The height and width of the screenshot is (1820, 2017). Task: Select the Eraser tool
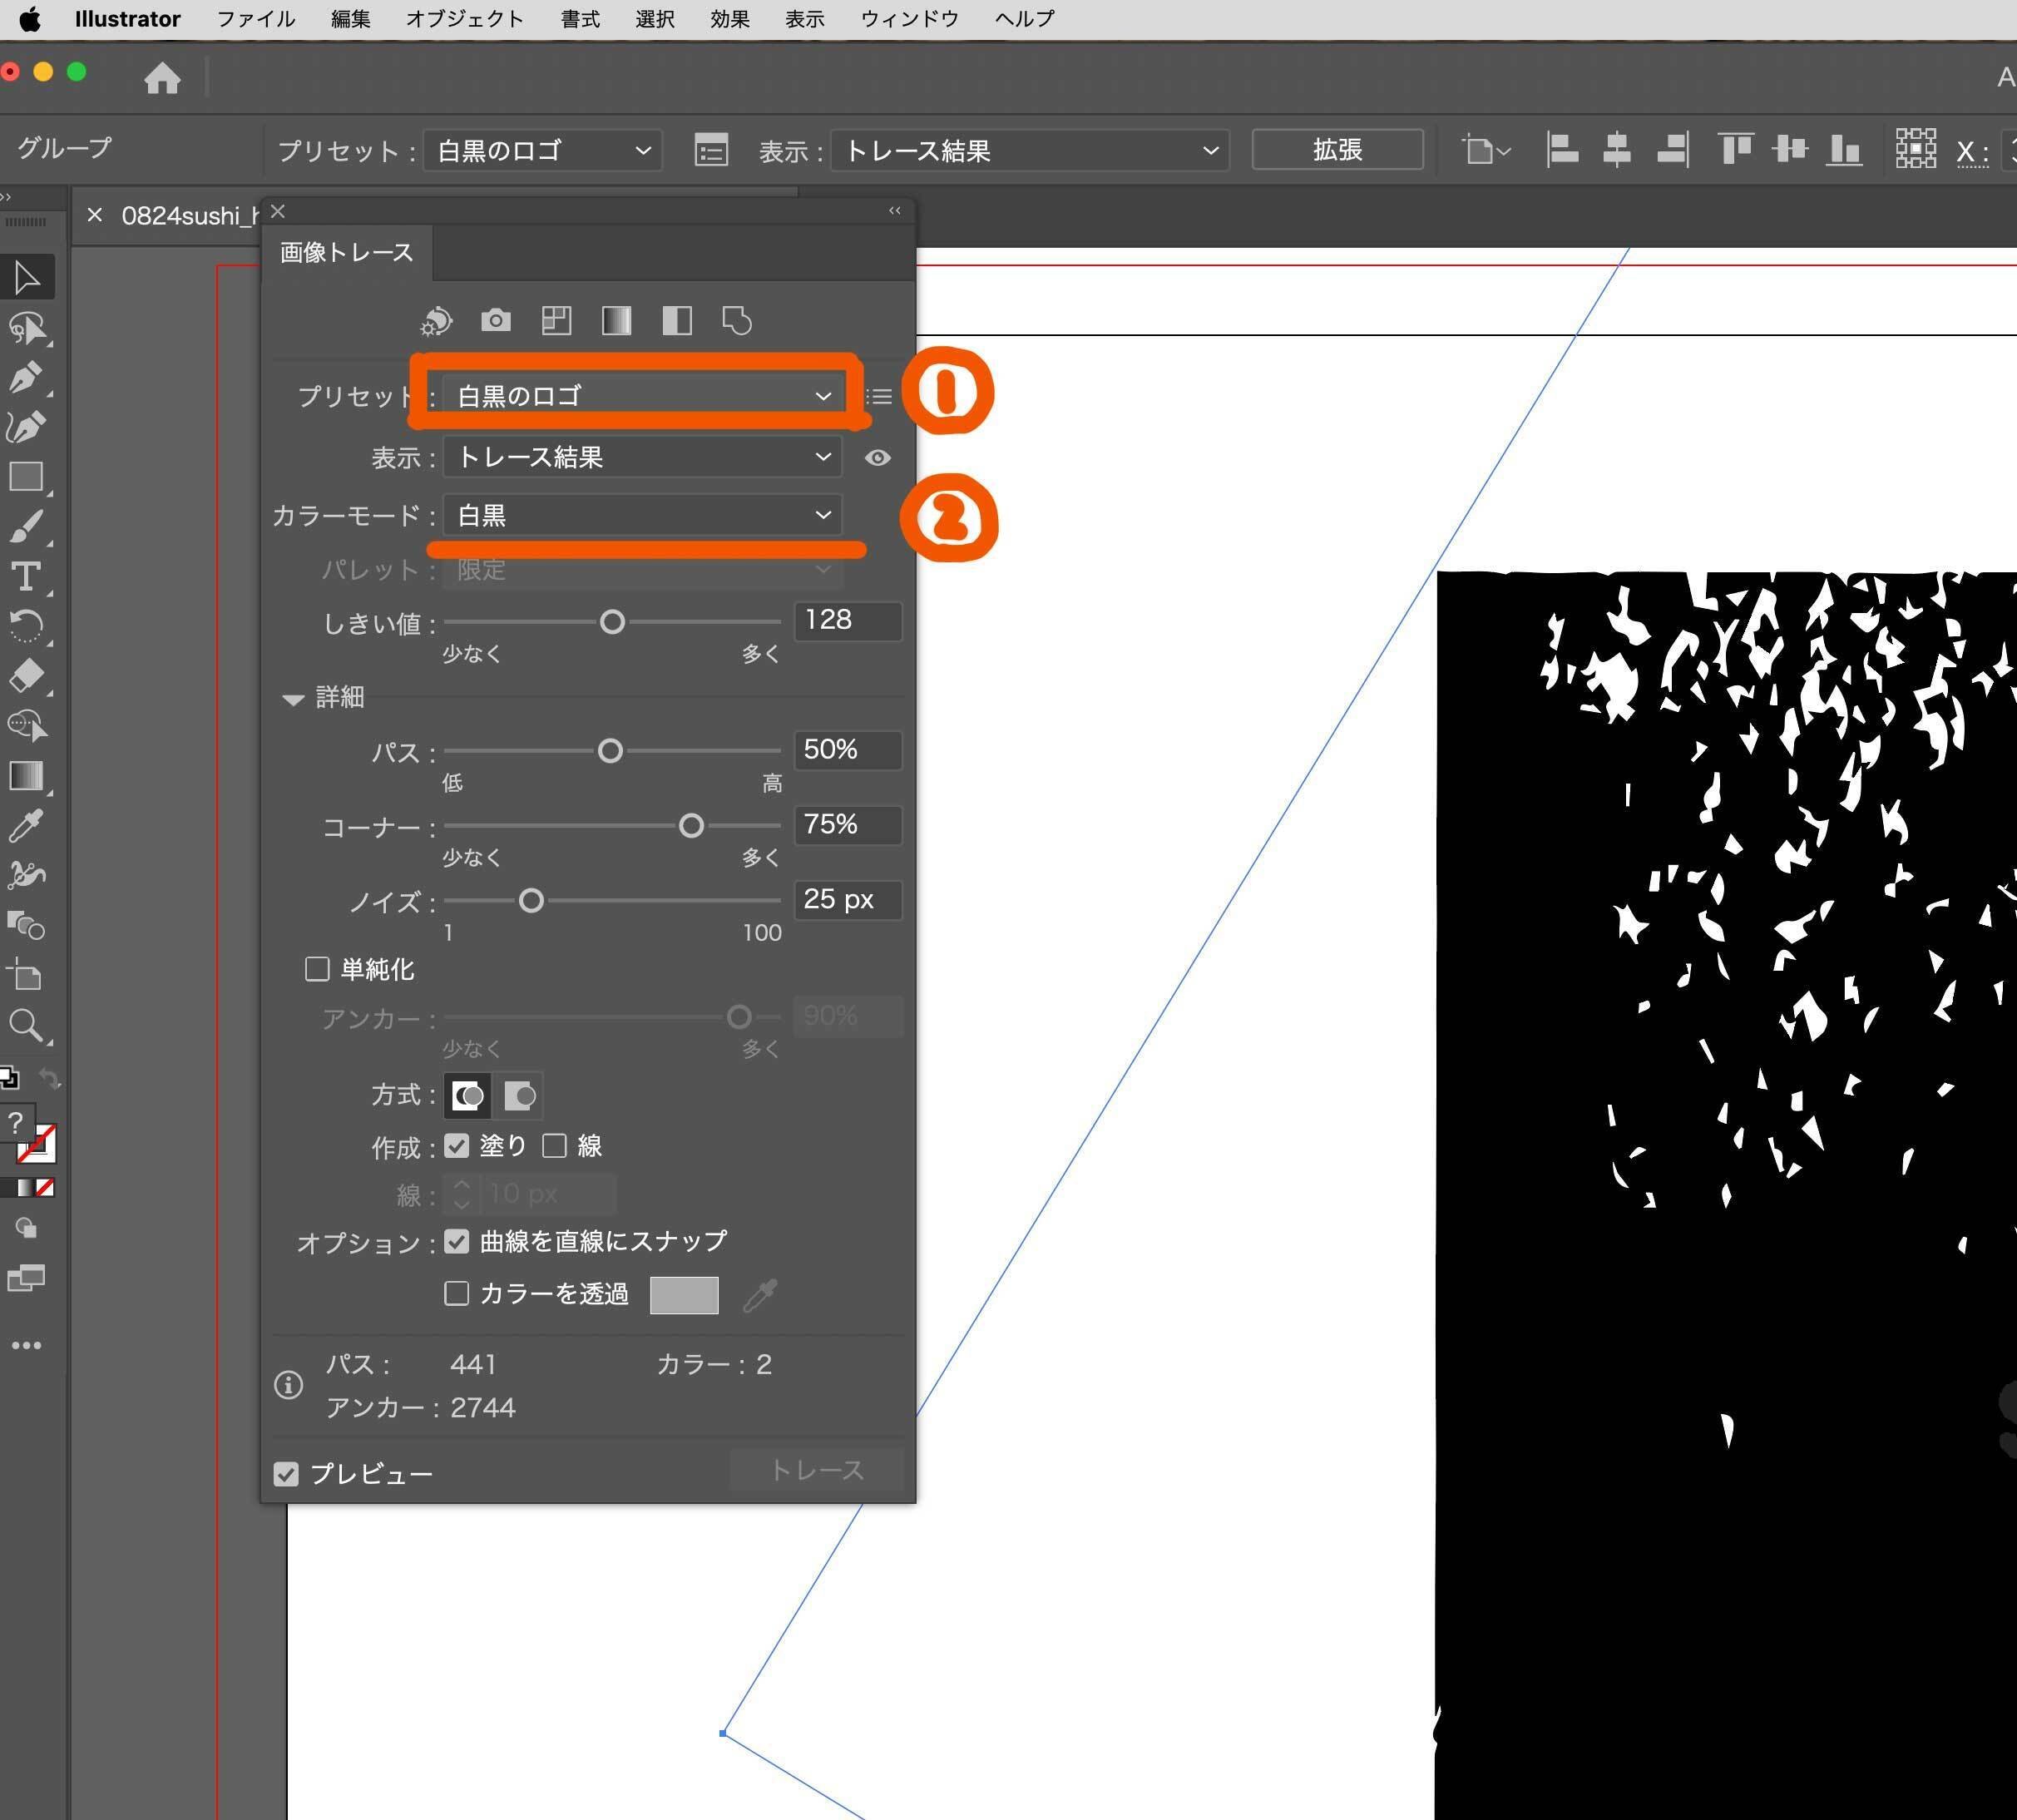click(26, 676)
